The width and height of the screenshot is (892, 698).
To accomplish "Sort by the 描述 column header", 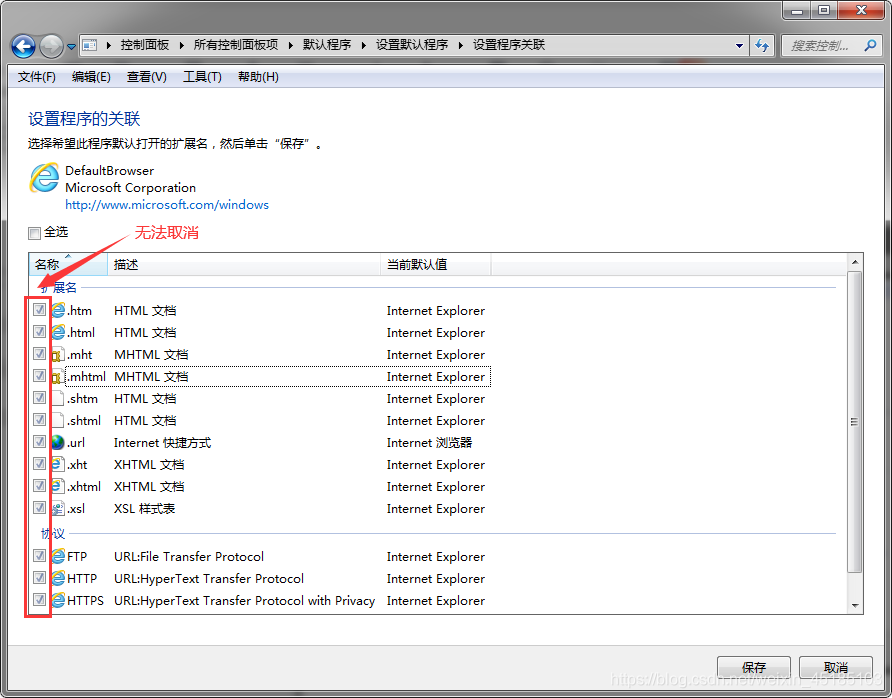I will point(244,265).
